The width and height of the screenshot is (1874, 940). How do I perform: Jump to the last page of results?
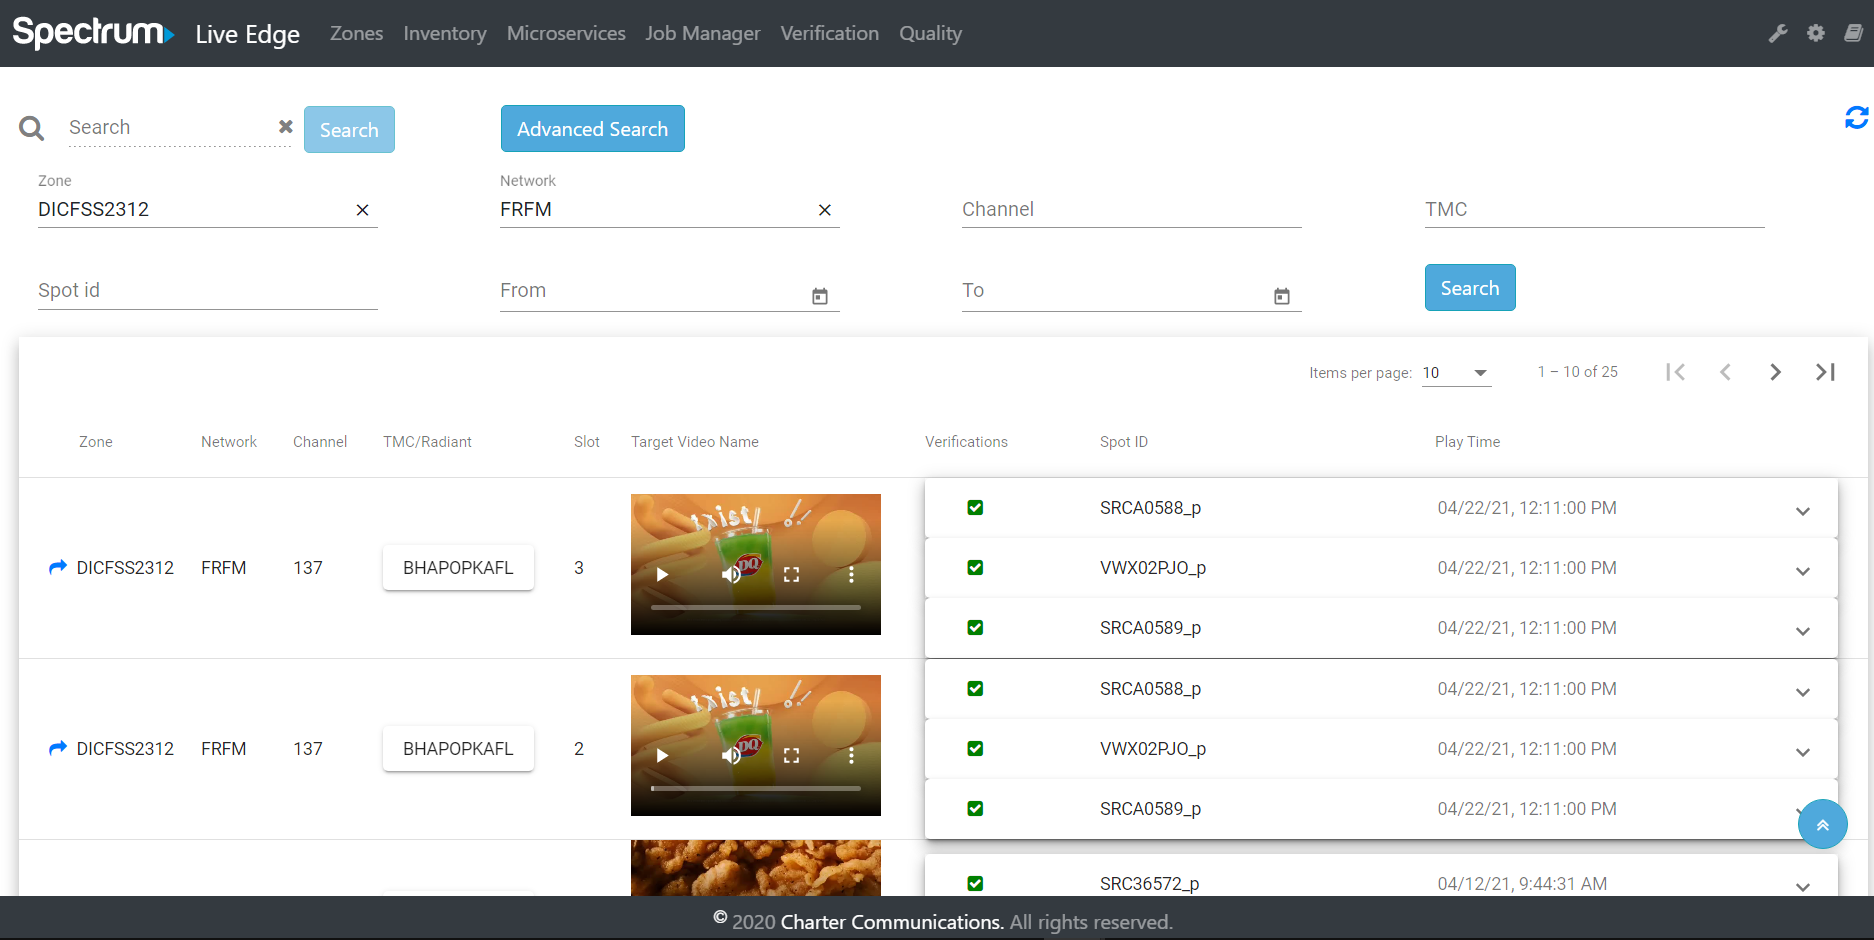click(x=1825, y=372)
